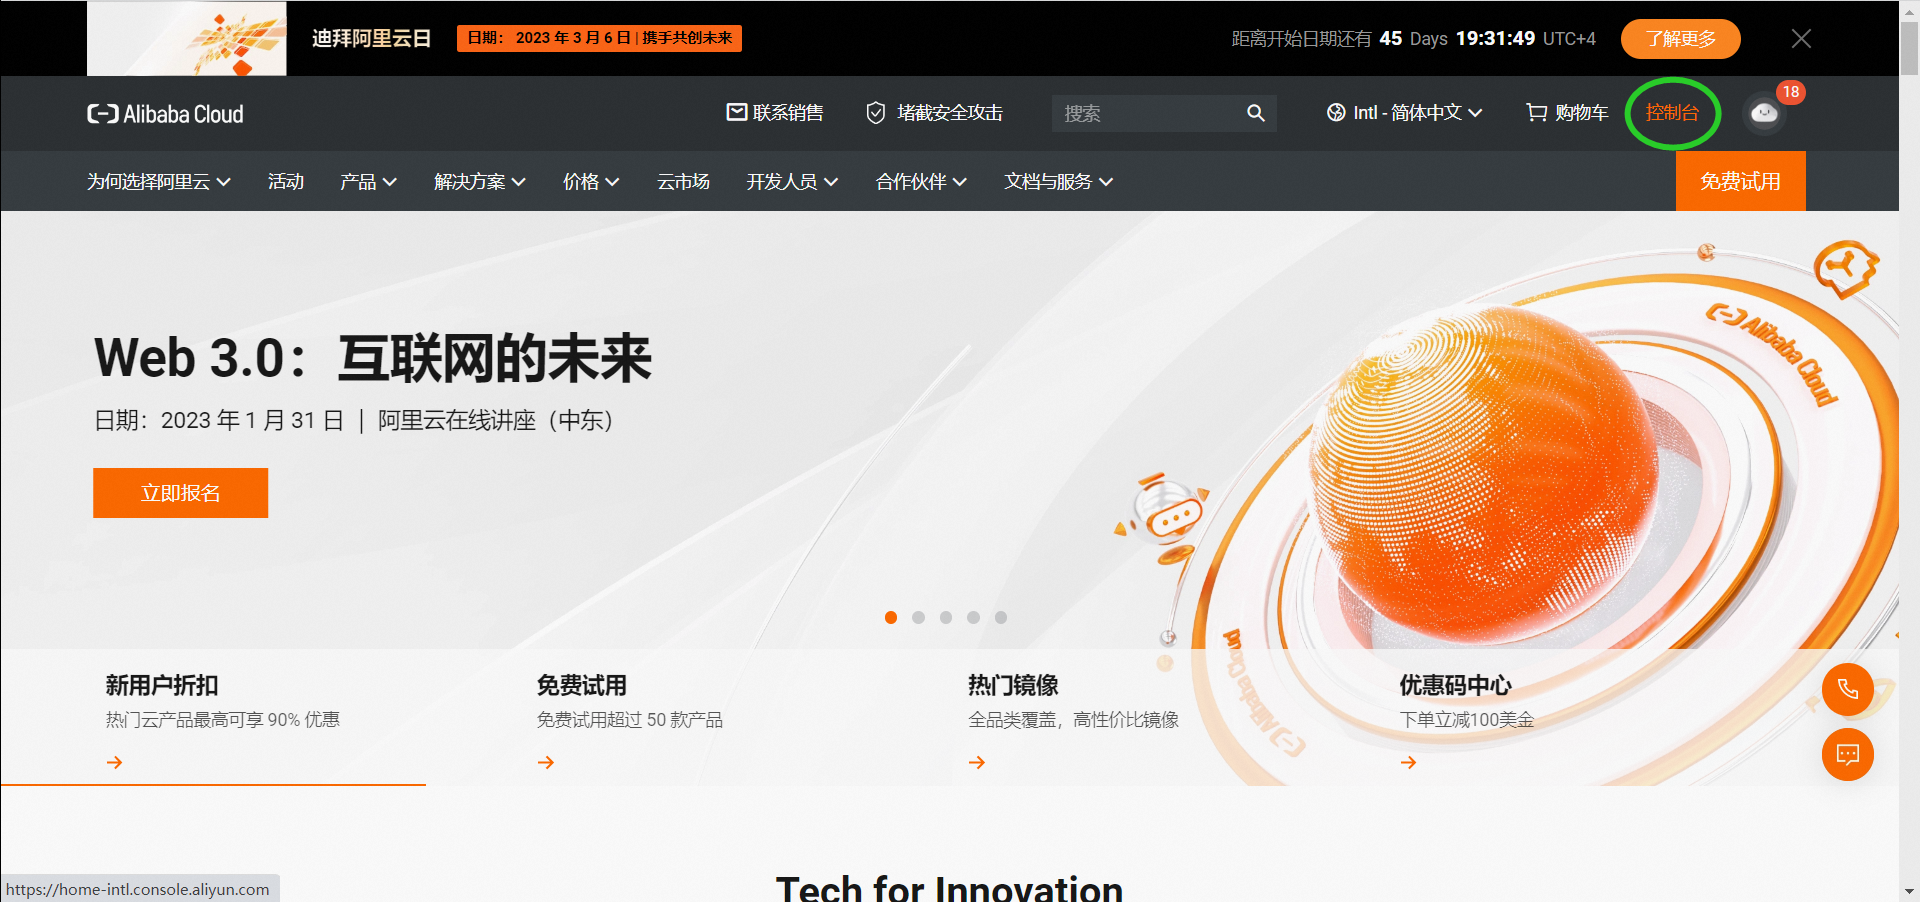Open the 堵截安全攻击 shield link
This screenshot has width=1920, height=902.
click(x=934, y=113)
